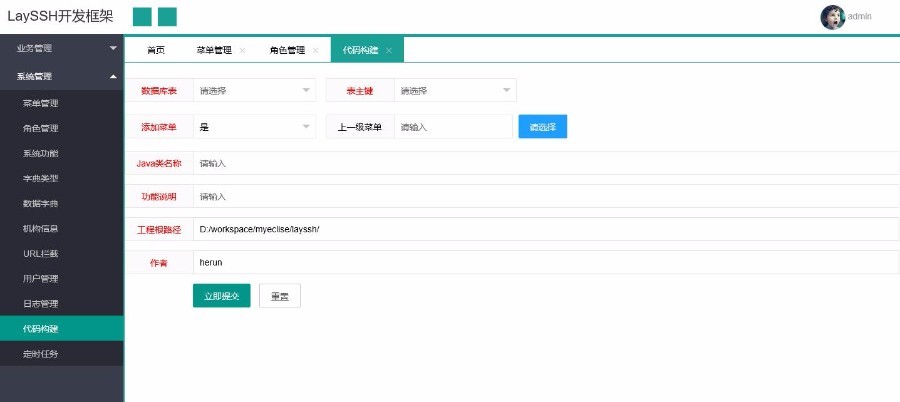Viewport: 900px width, 402px height.
Task: Open 菜单管理 in the sidebar
Action: coord(61,103)
